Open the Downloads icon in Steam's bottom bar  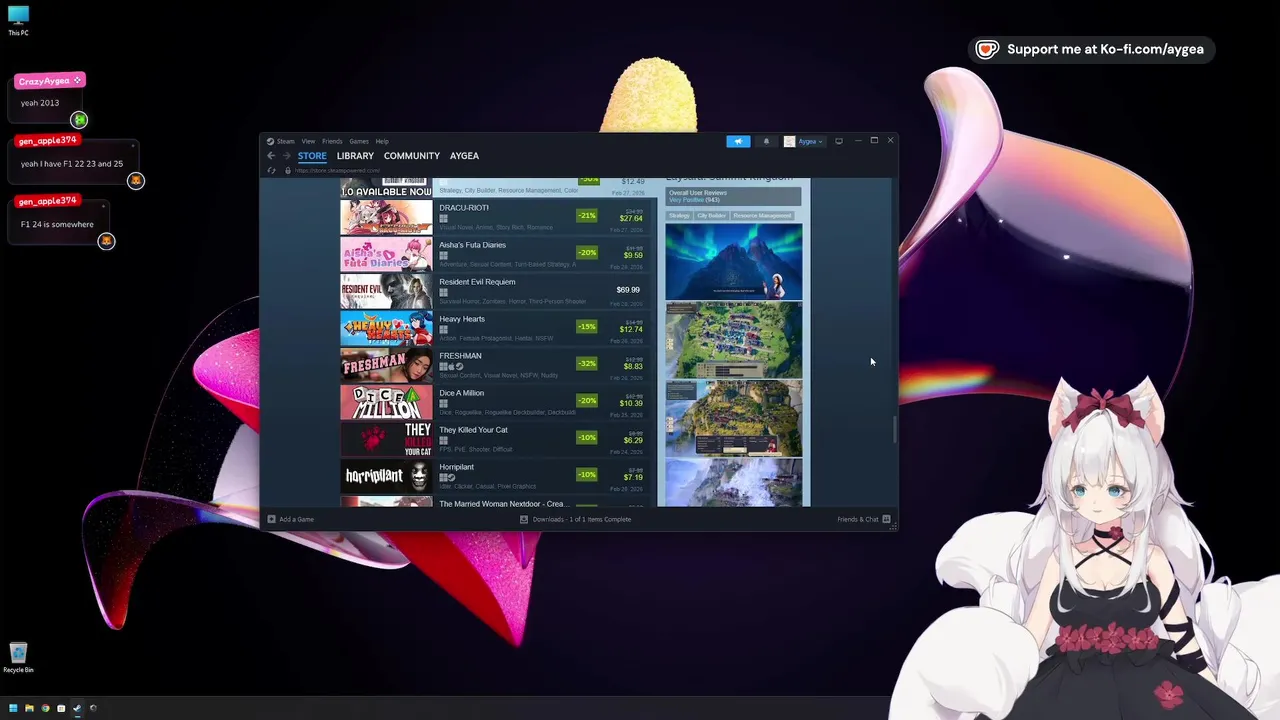pos(524,519)
